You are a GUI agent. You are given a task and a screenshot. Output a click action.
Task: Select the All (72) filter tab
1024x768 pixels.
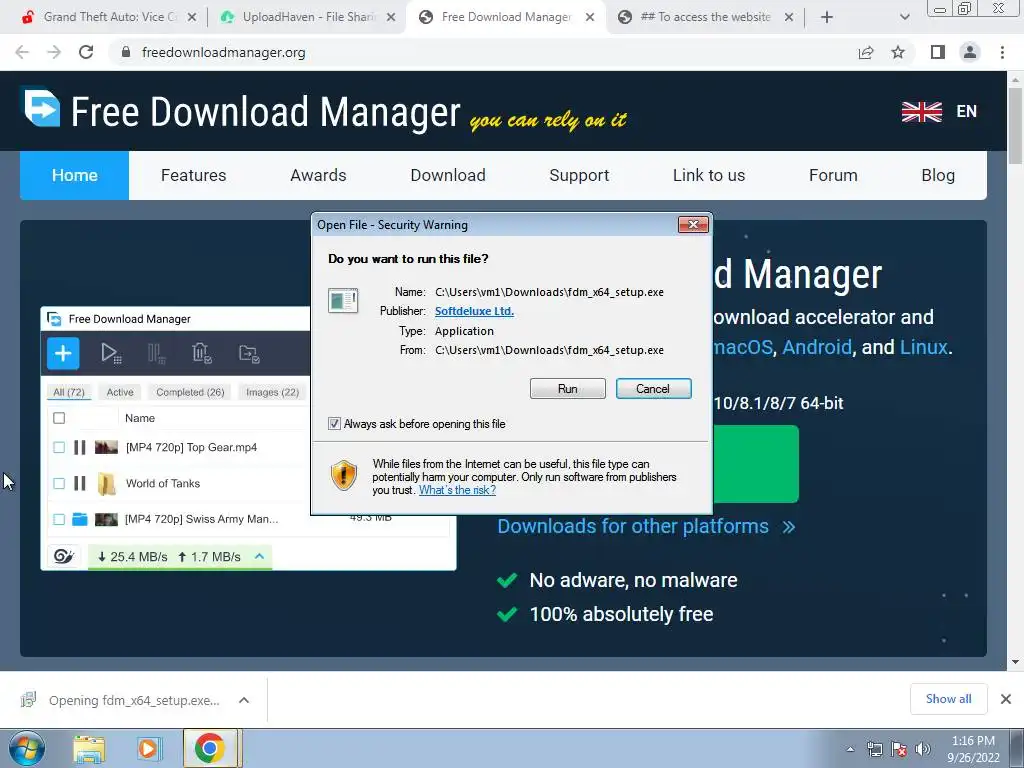pyautogui.click(x=69, y=392)
